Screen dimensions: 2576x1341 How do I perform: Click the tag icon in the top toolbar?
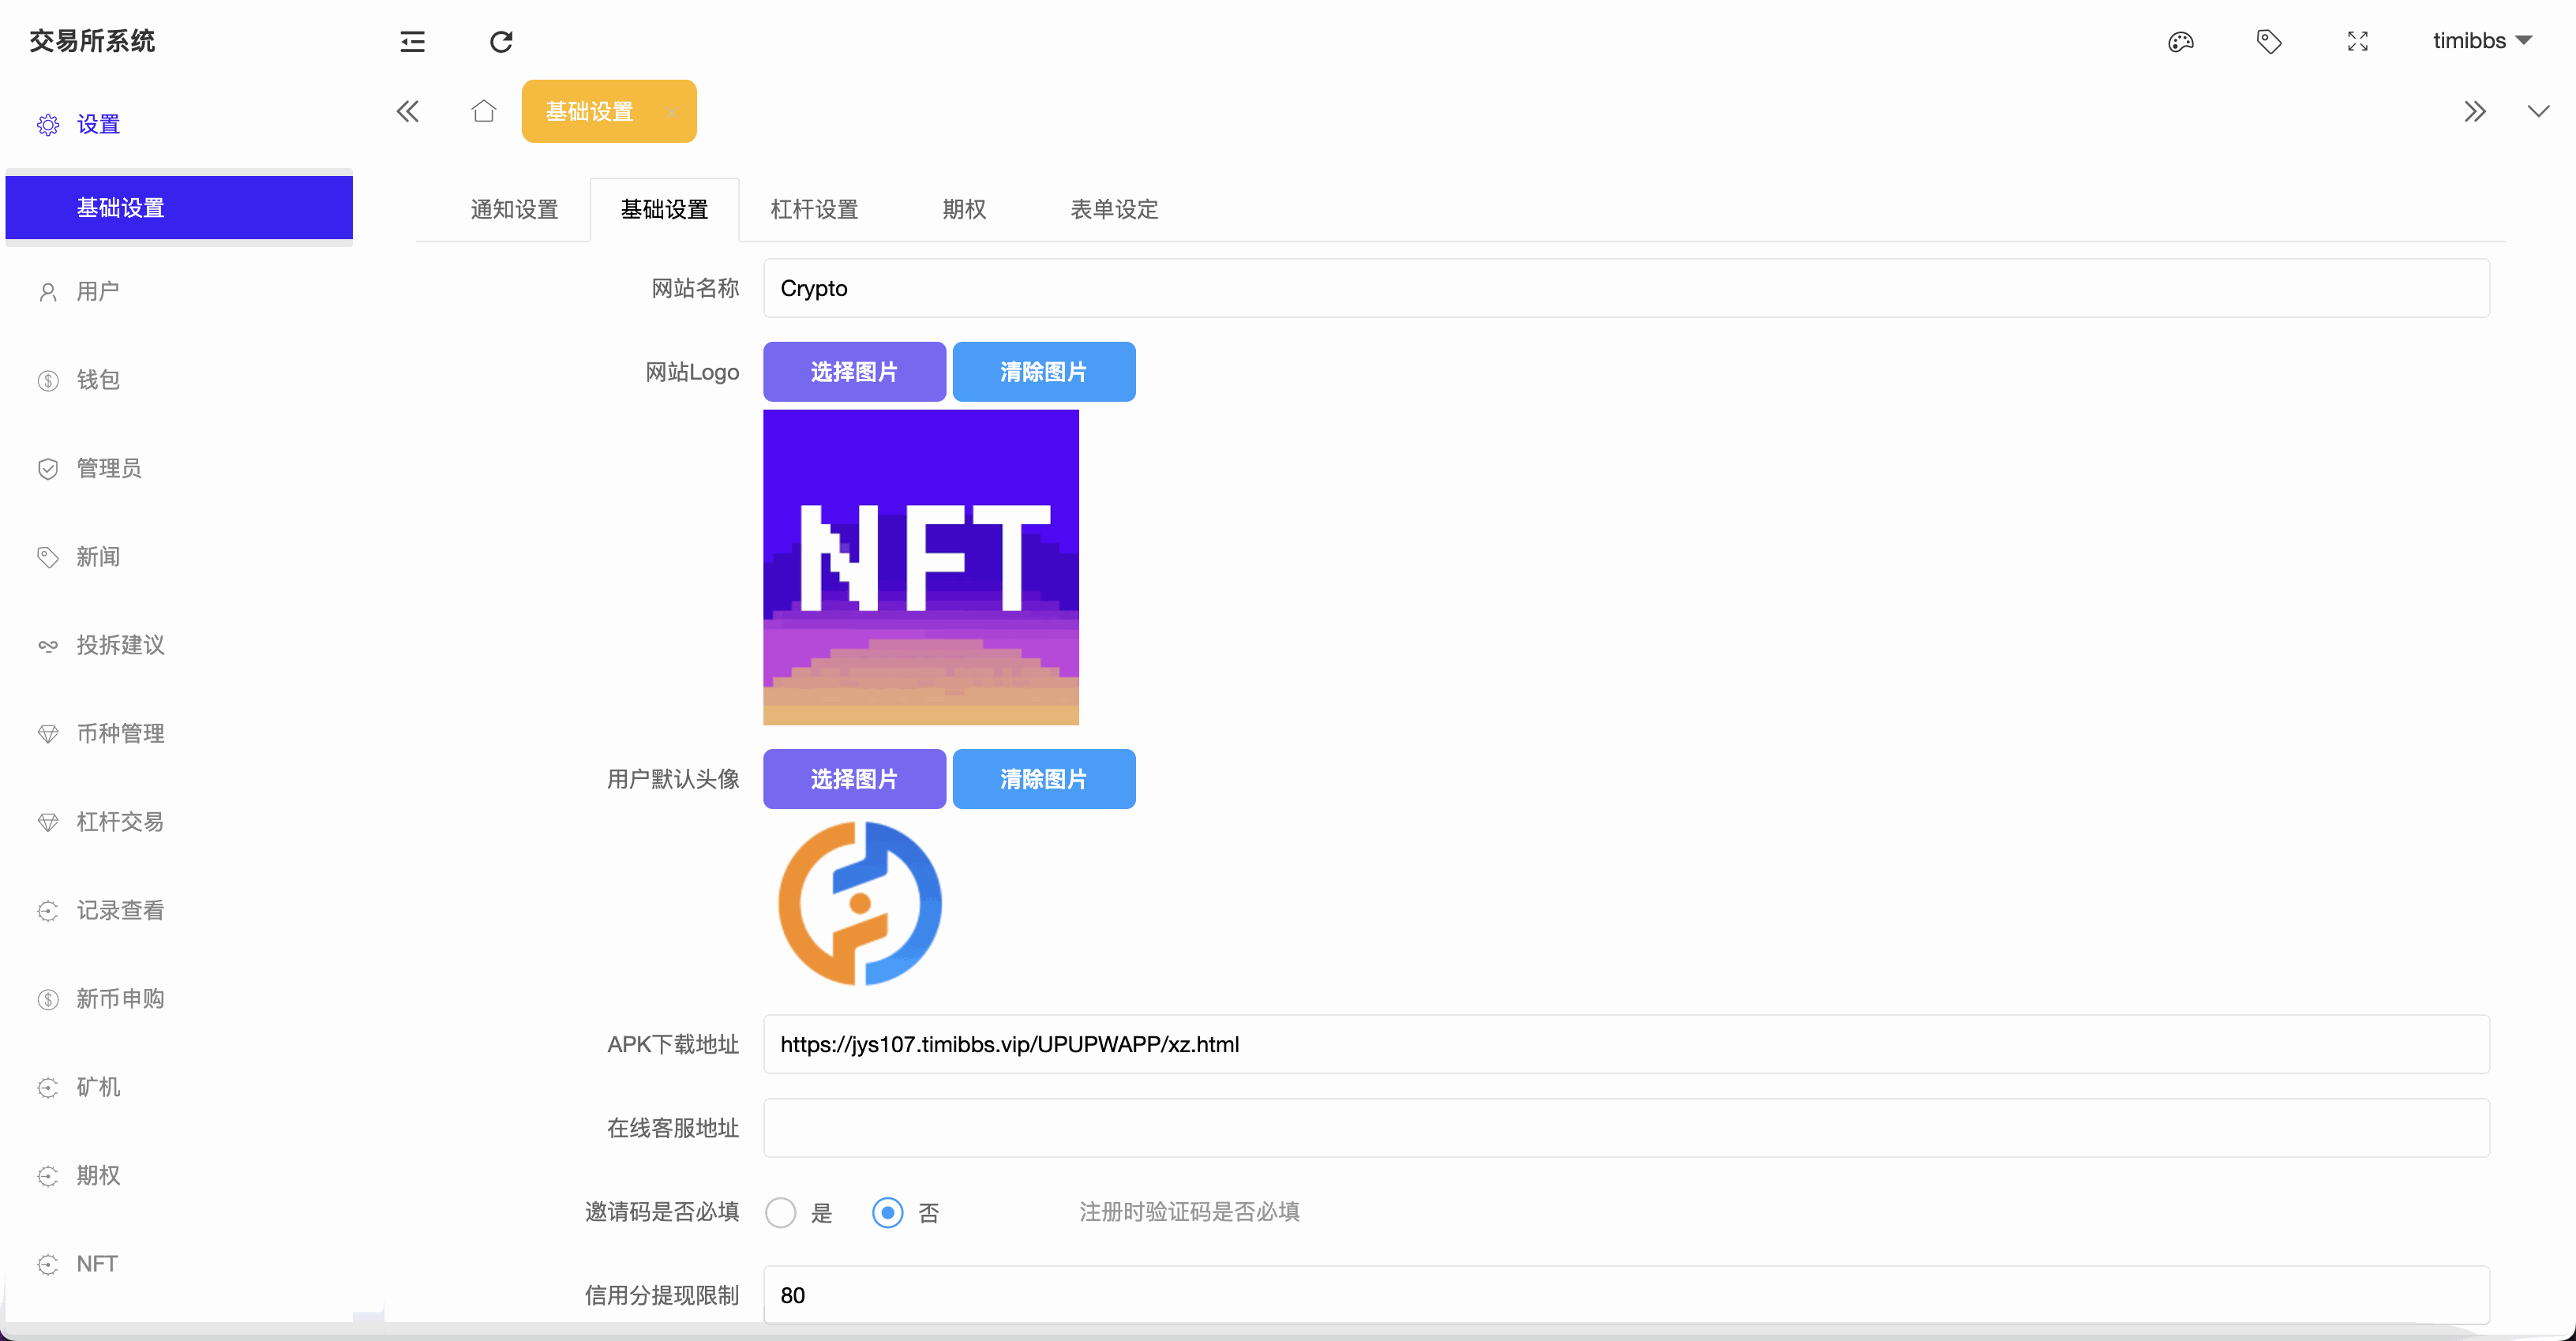click(2268, 42)
